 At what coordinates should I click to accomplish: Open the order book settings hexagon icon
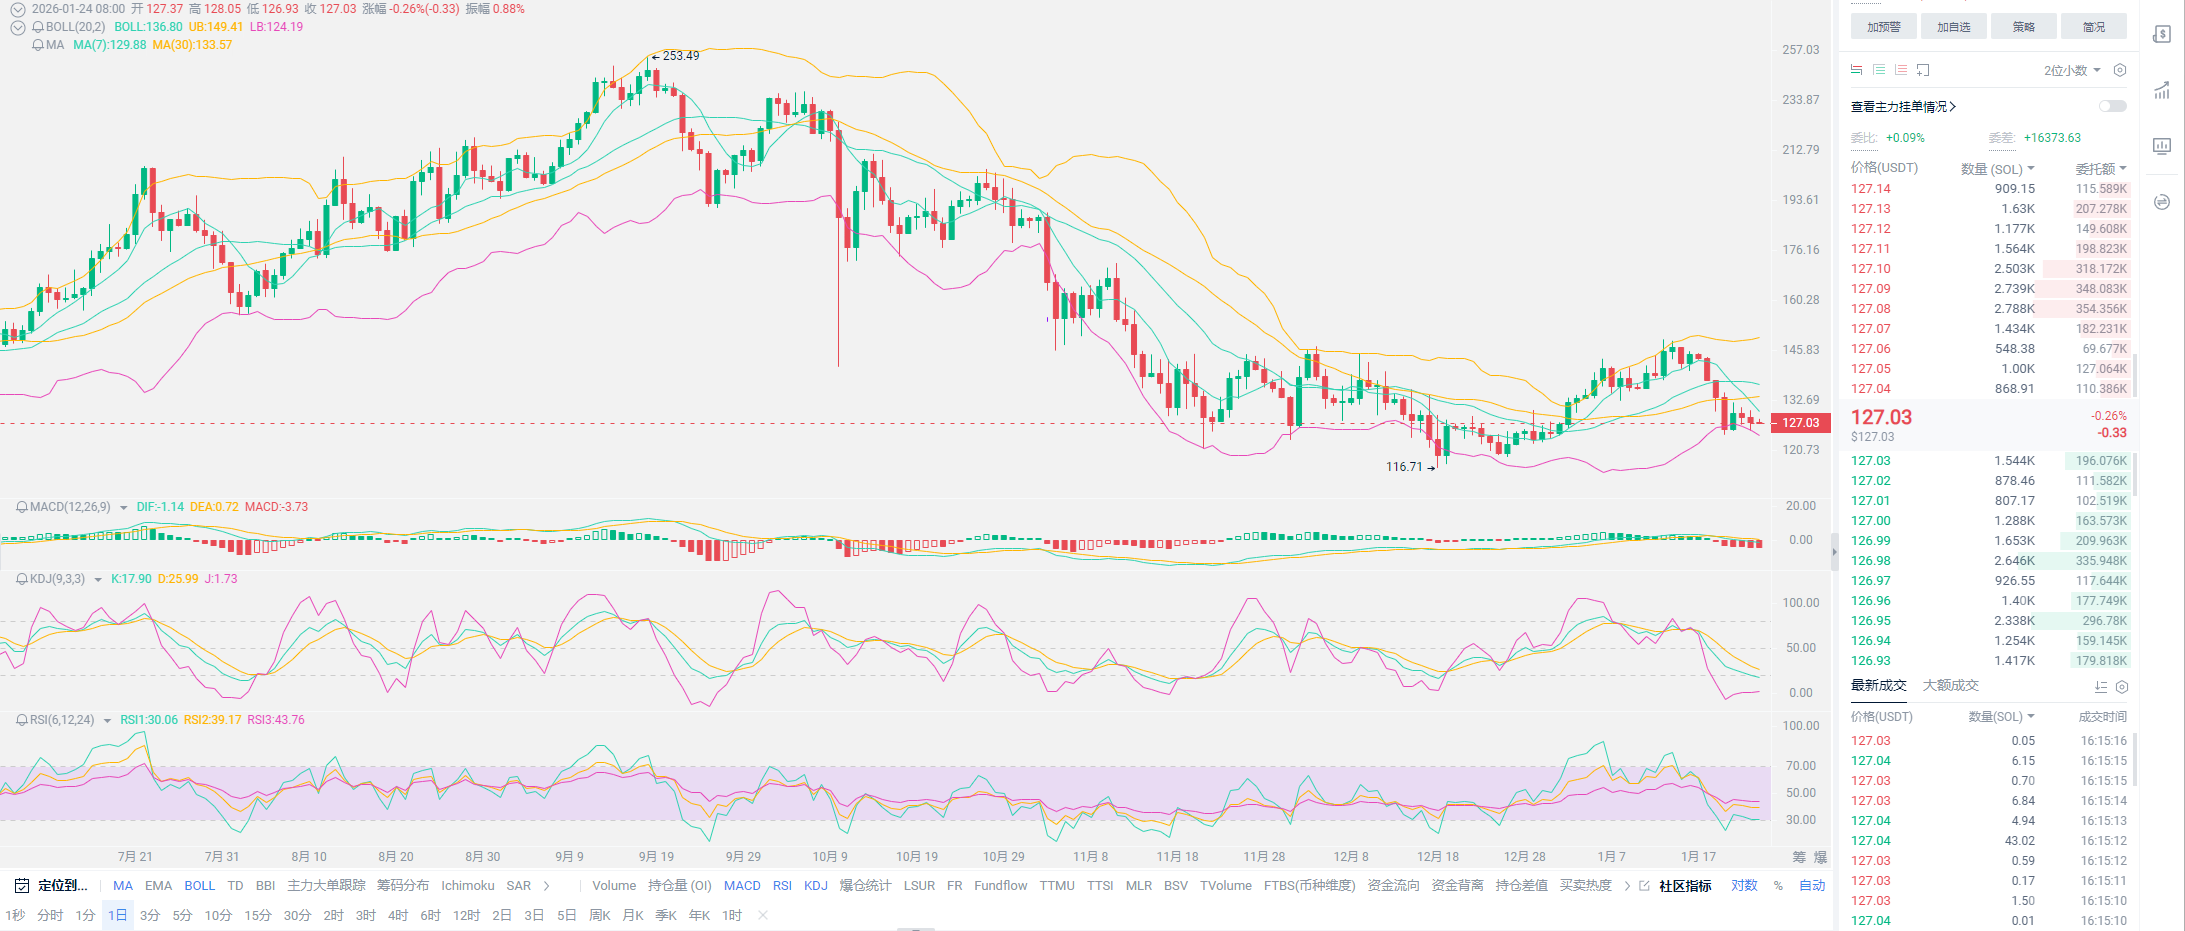(2120, 70)
